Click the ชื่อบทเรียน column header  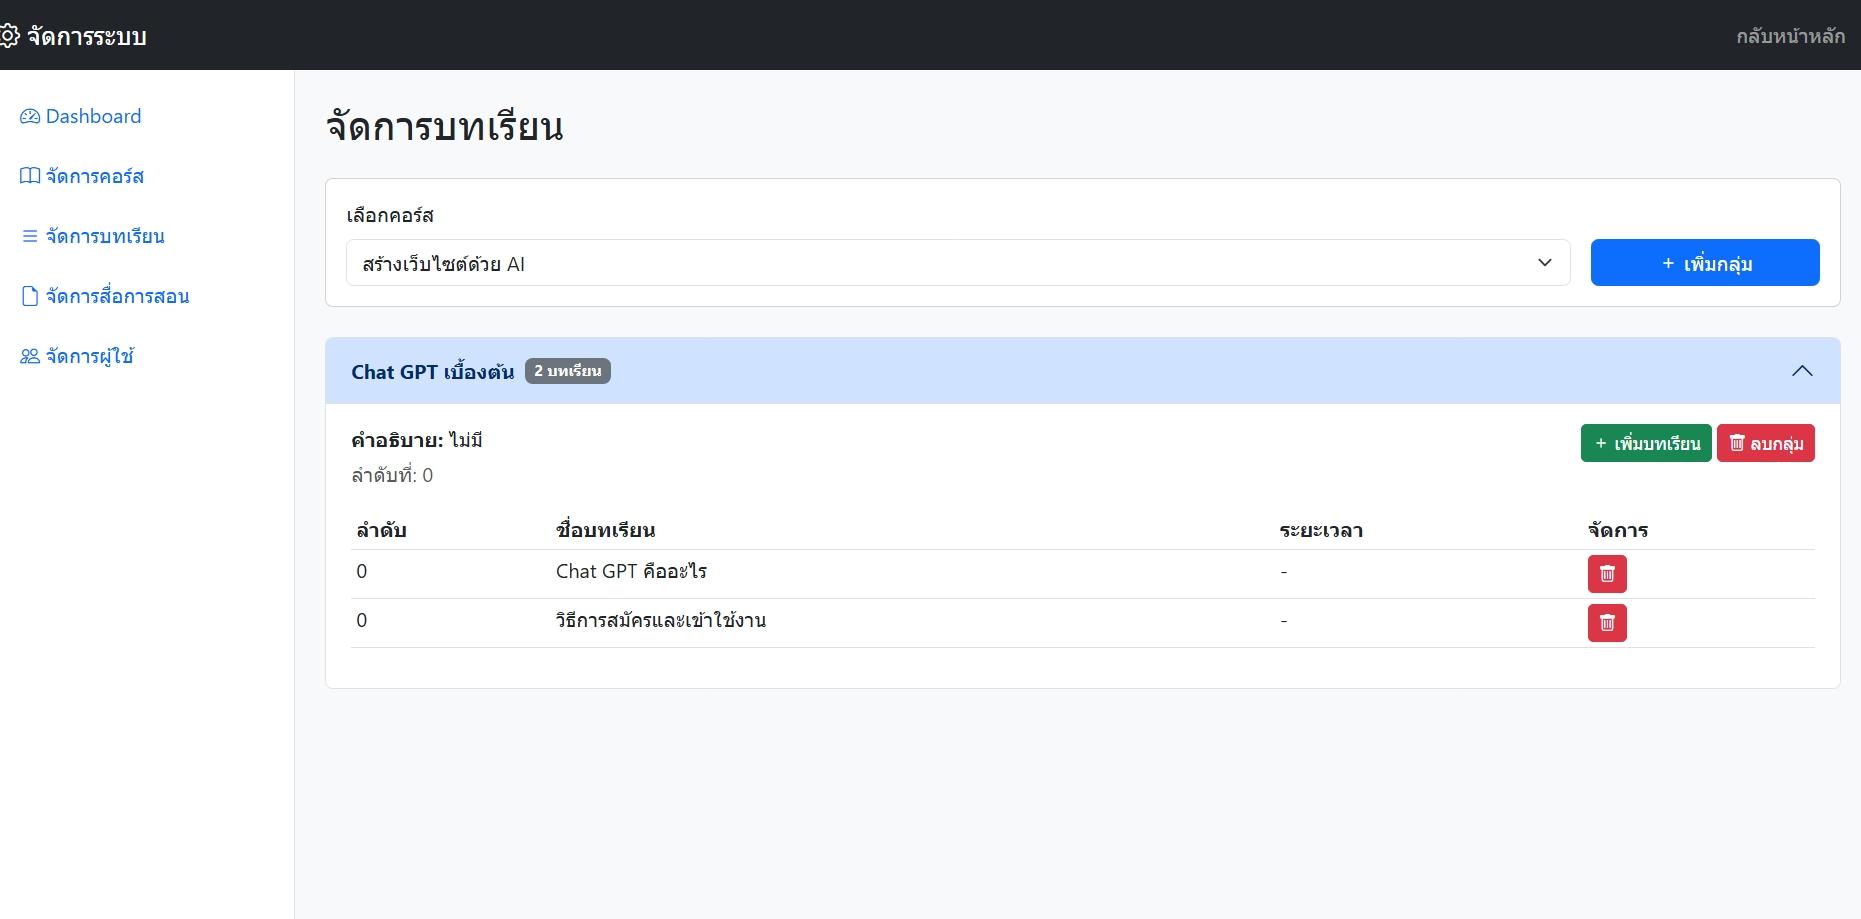605,530
